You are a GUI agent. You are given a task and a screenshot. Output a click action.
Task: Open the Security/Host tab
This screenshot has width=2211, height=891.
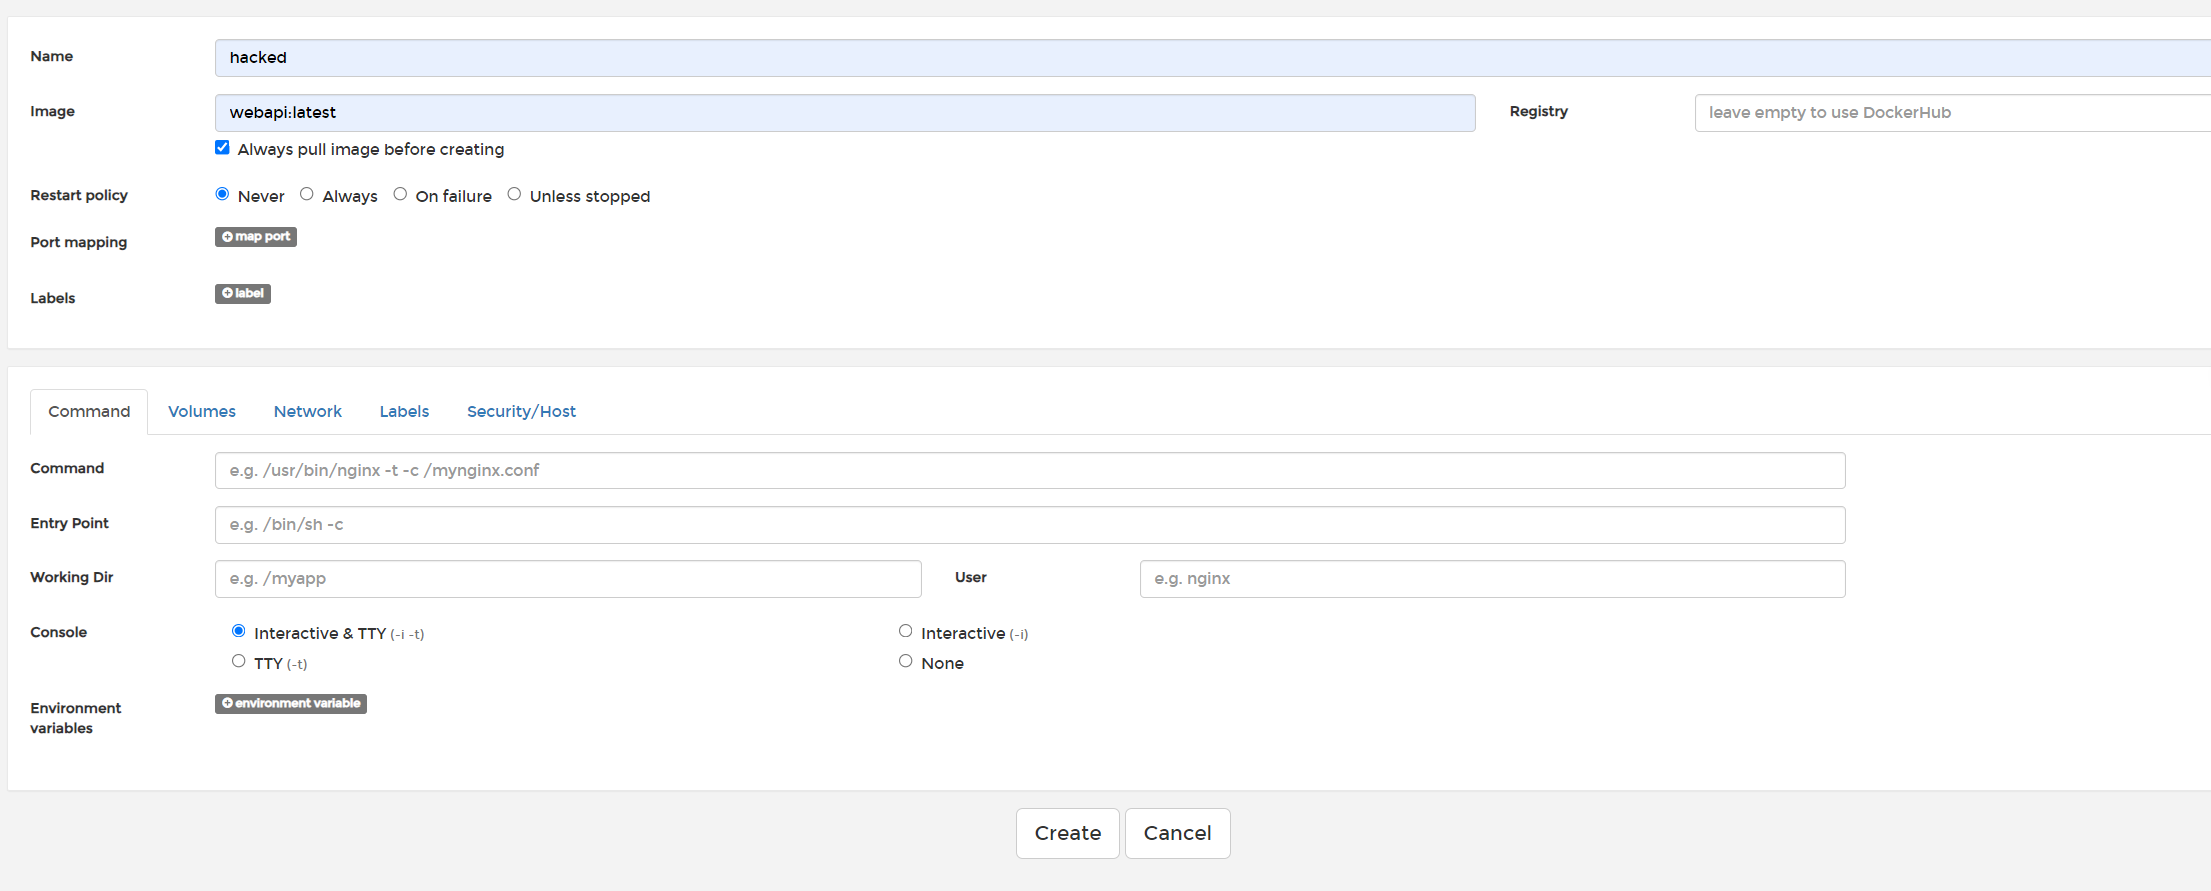click(521, 412)
